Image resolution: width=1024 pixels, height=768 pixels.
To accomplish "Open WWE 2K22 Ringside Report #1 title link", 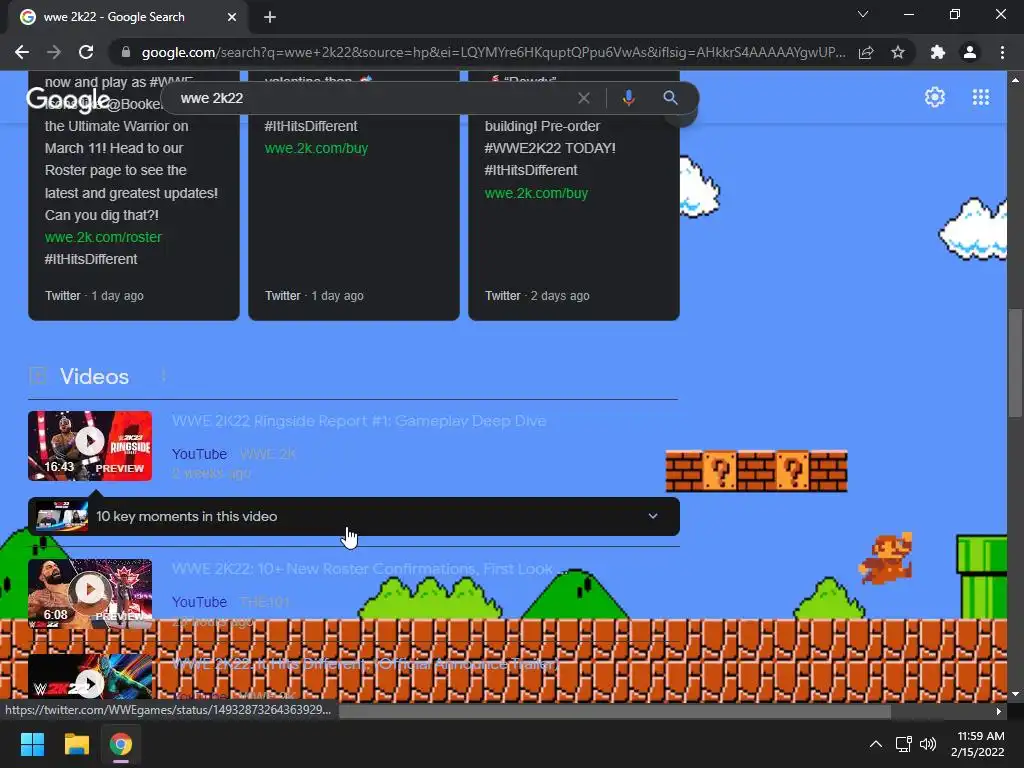I will click(x=359, y=421).
